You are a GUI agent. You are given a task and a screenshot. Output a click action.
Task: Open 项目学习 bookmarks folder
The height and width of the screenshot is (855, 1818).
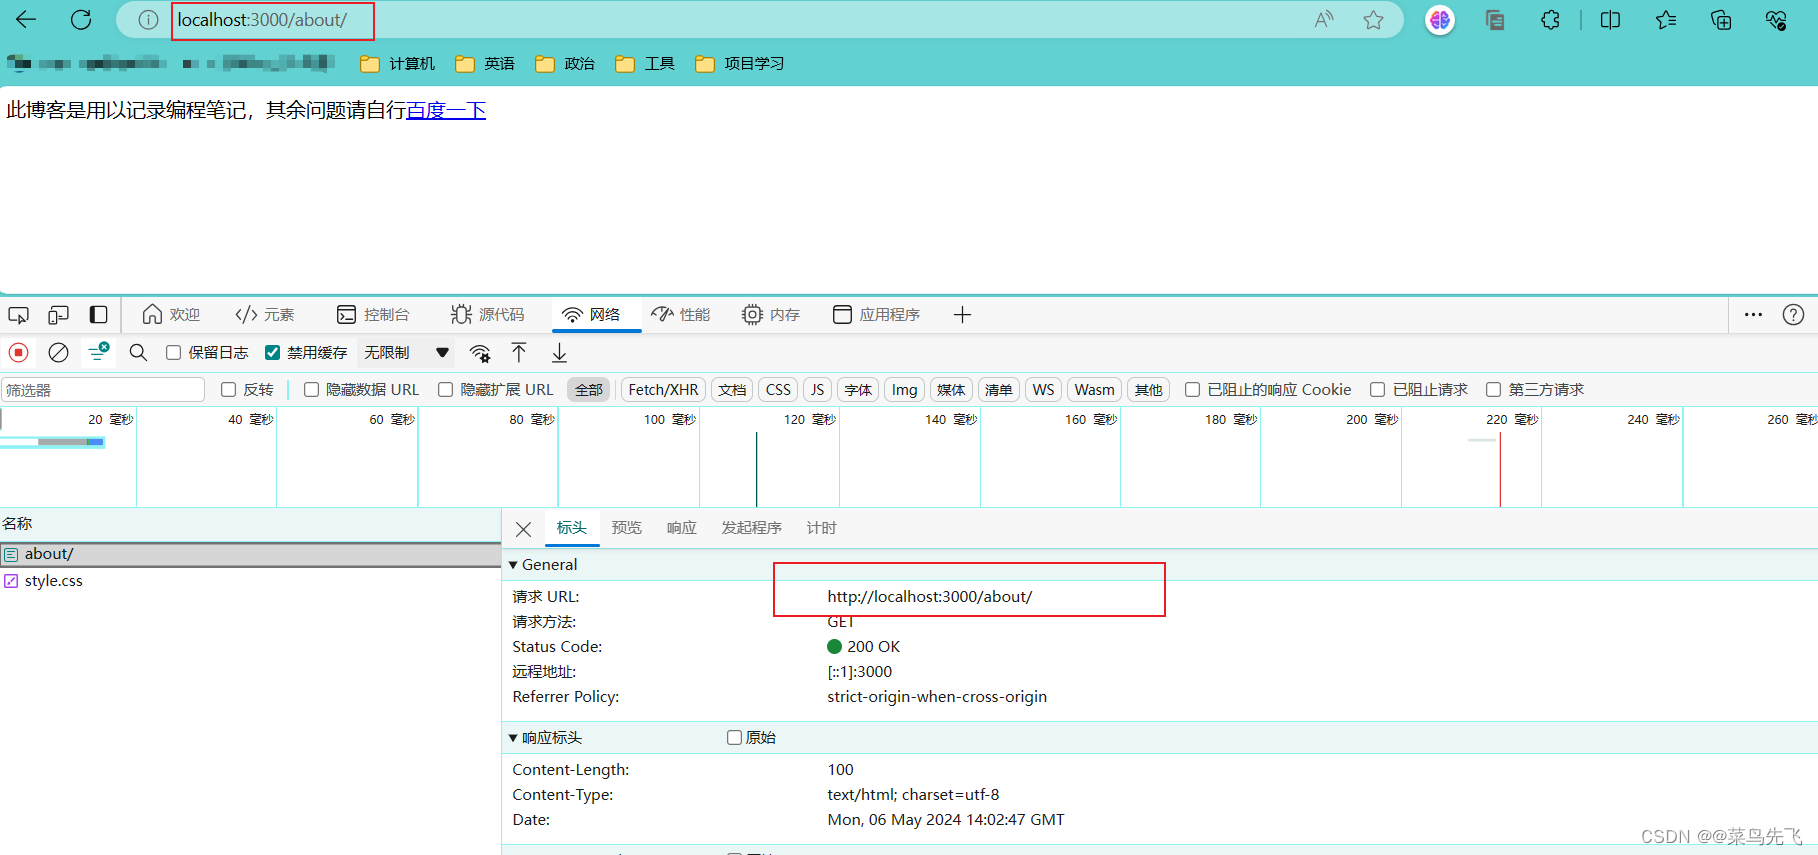point(740,63)
